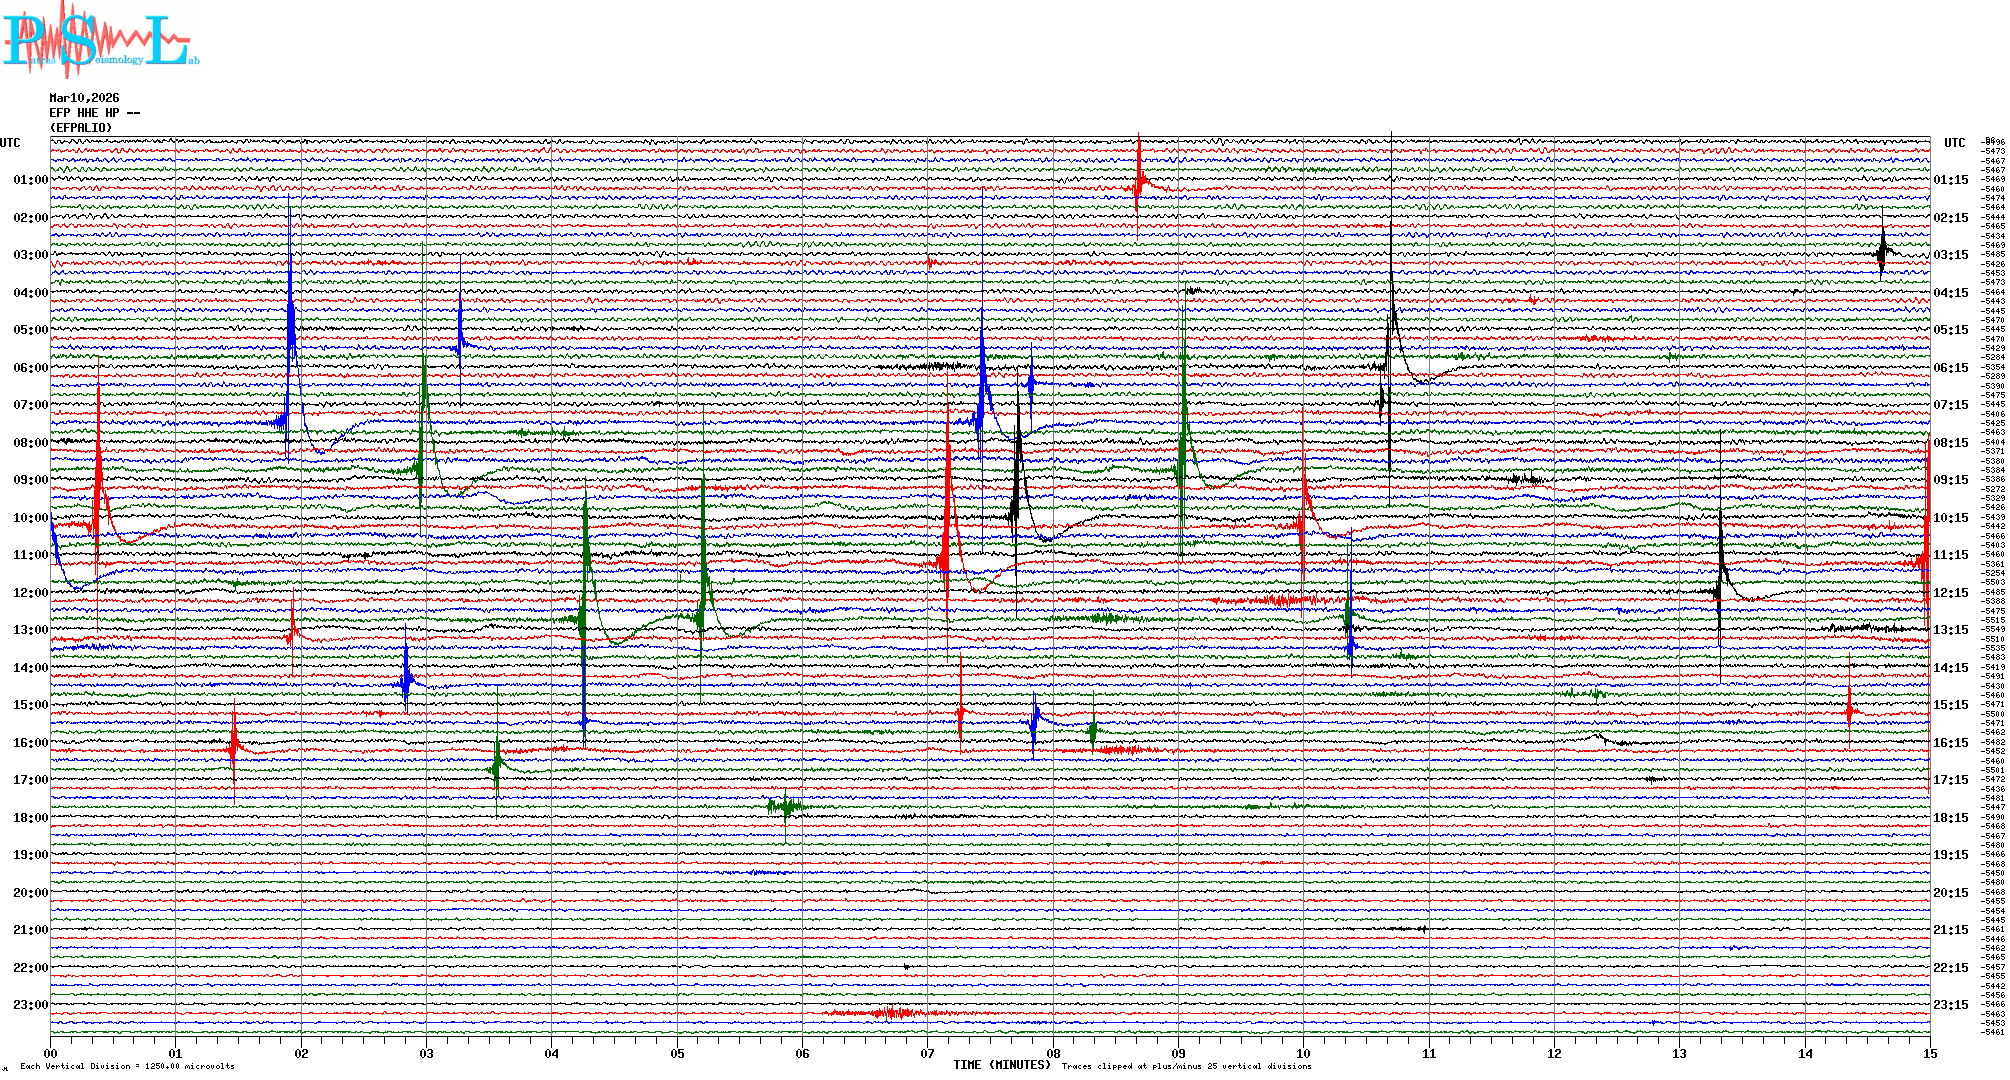The image size is (2010, 1080).
Task: Click the red burst on the 23:15 trace
Action: click(x=890, y=1013)
